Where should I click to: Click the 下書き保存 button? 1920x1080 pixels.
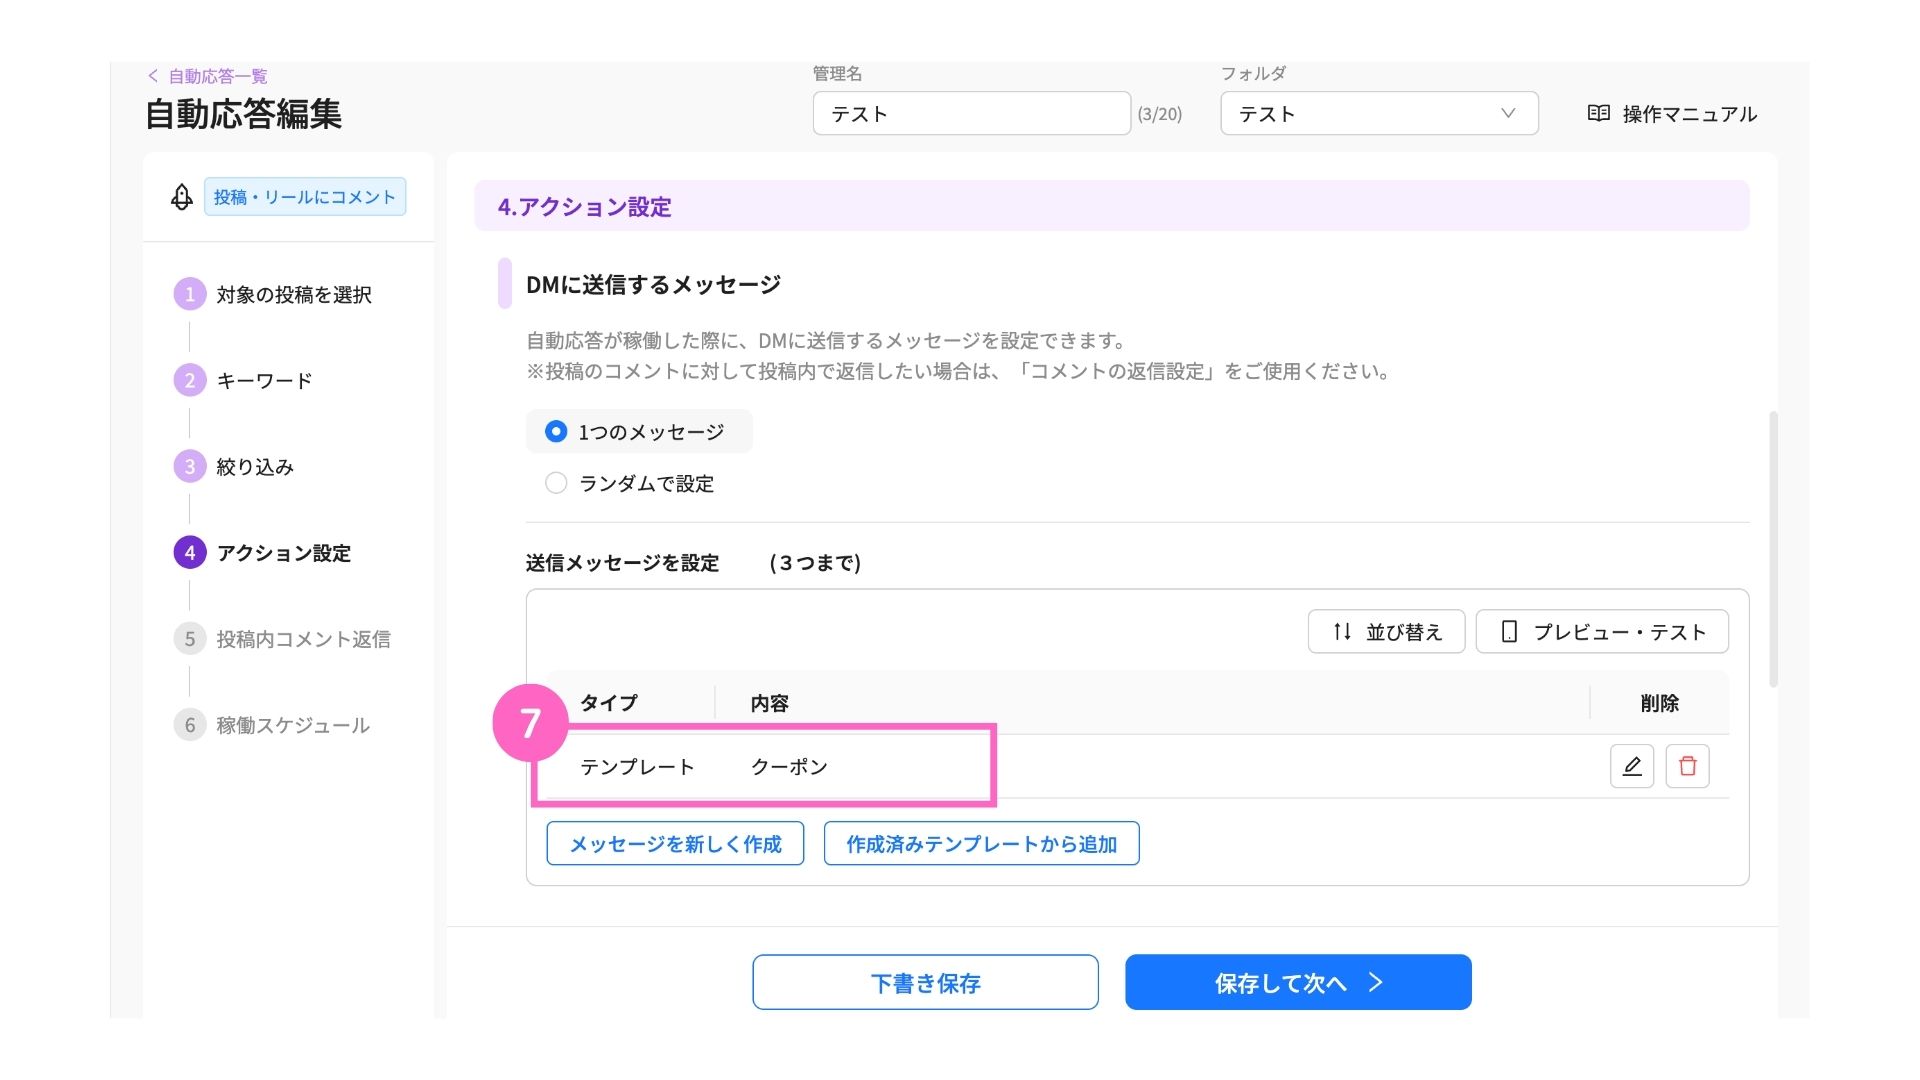[x=925, y=982]
